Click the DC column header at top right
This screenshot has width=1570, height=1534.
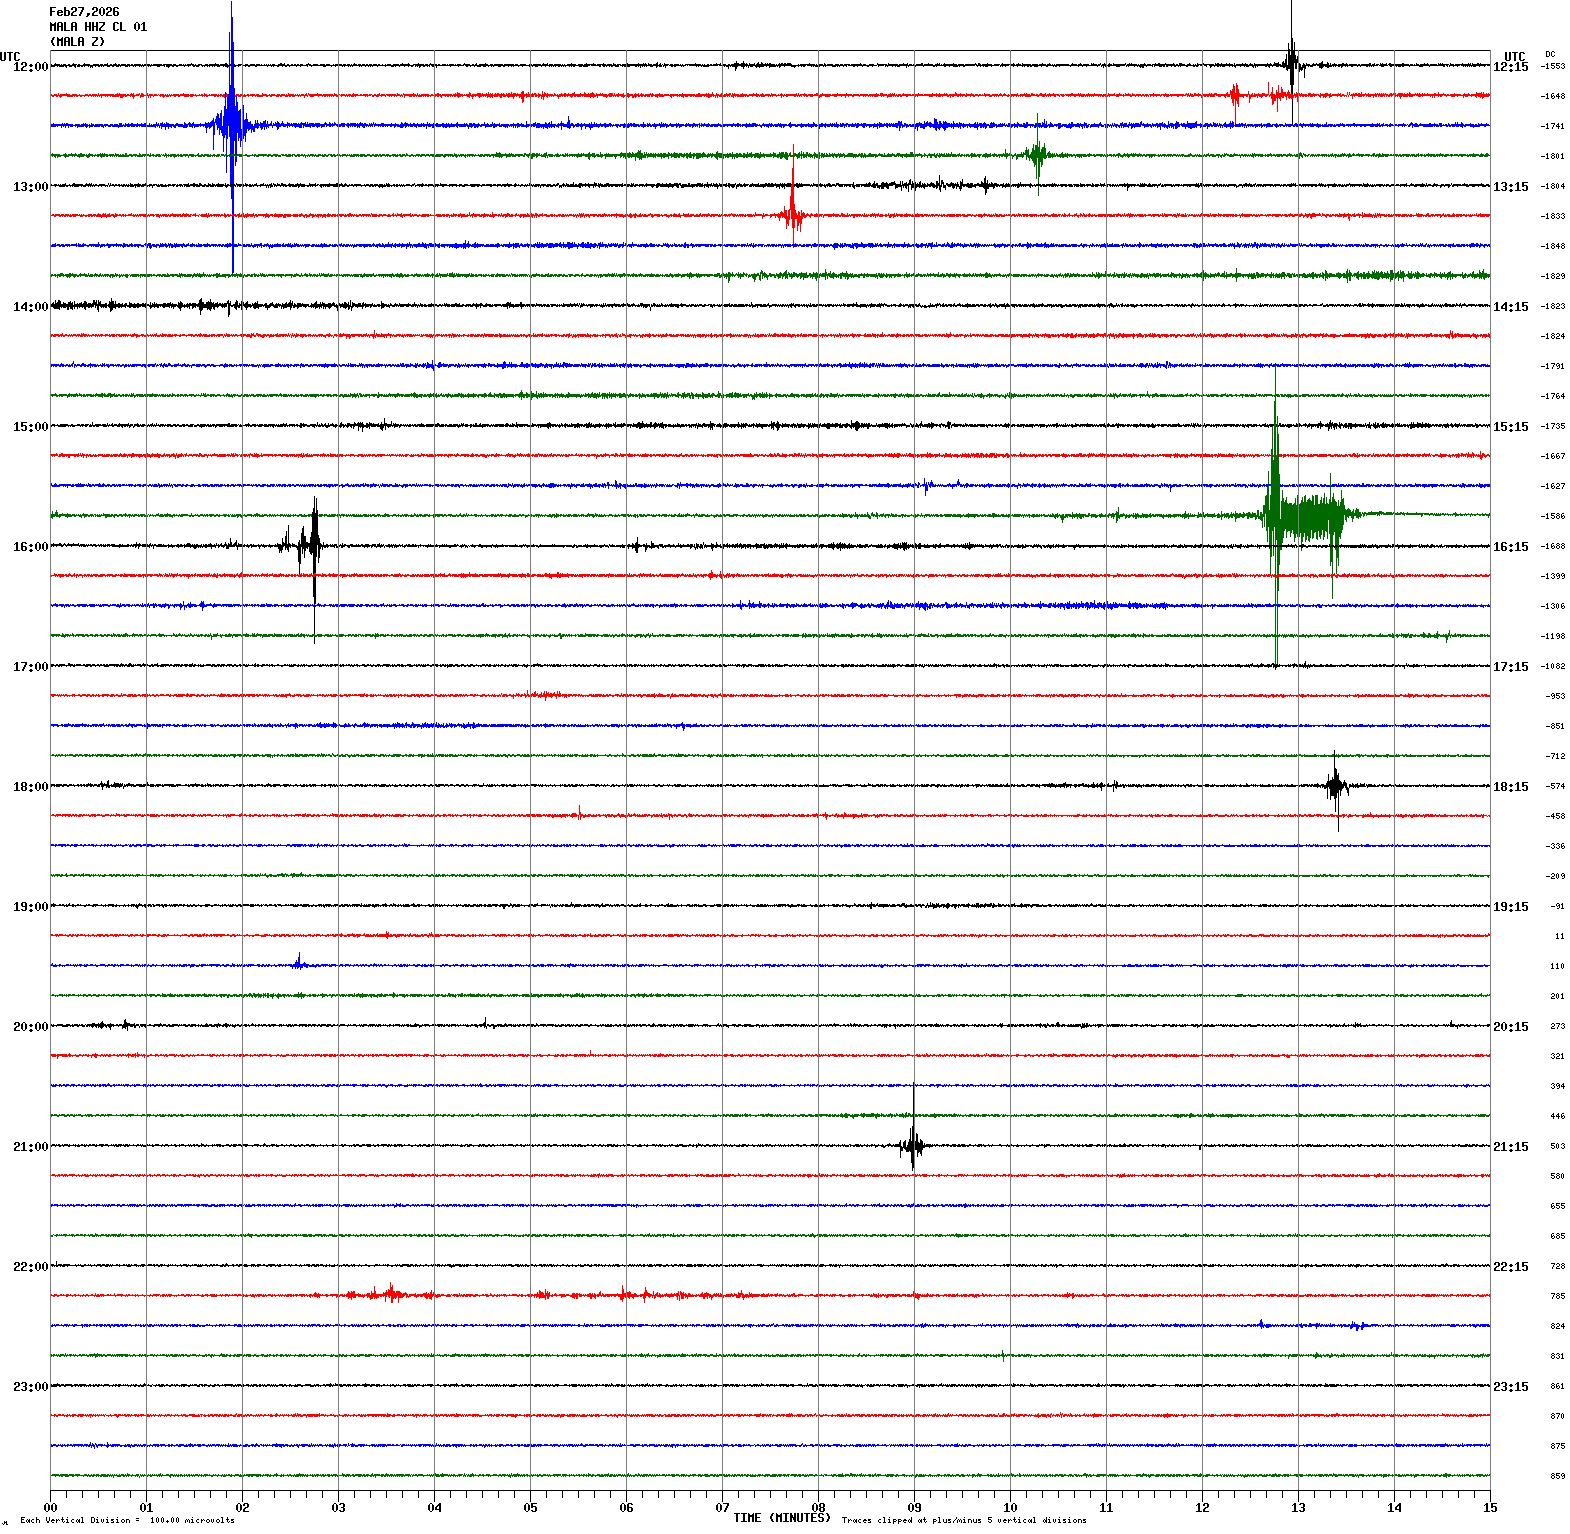pos(1550,54)
